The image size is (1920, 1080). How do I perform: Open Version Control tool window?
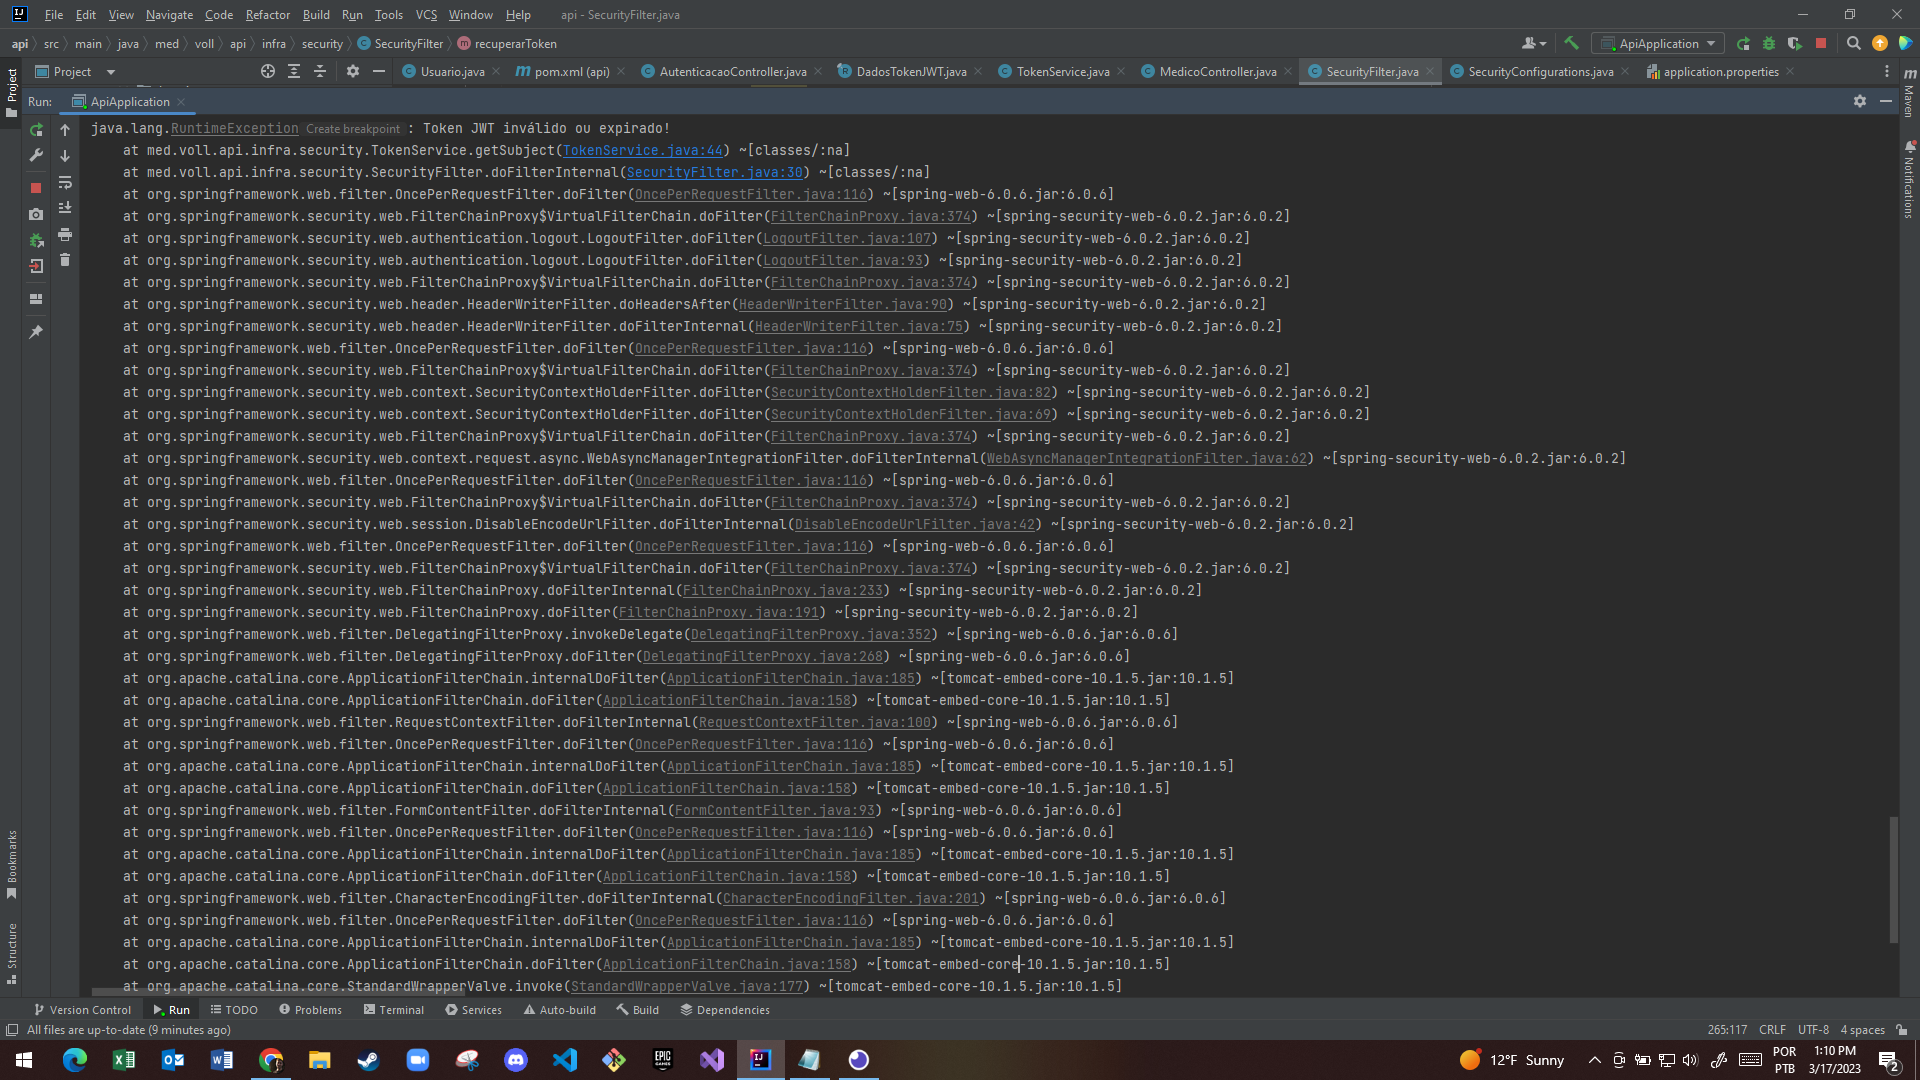[82, 1010]
